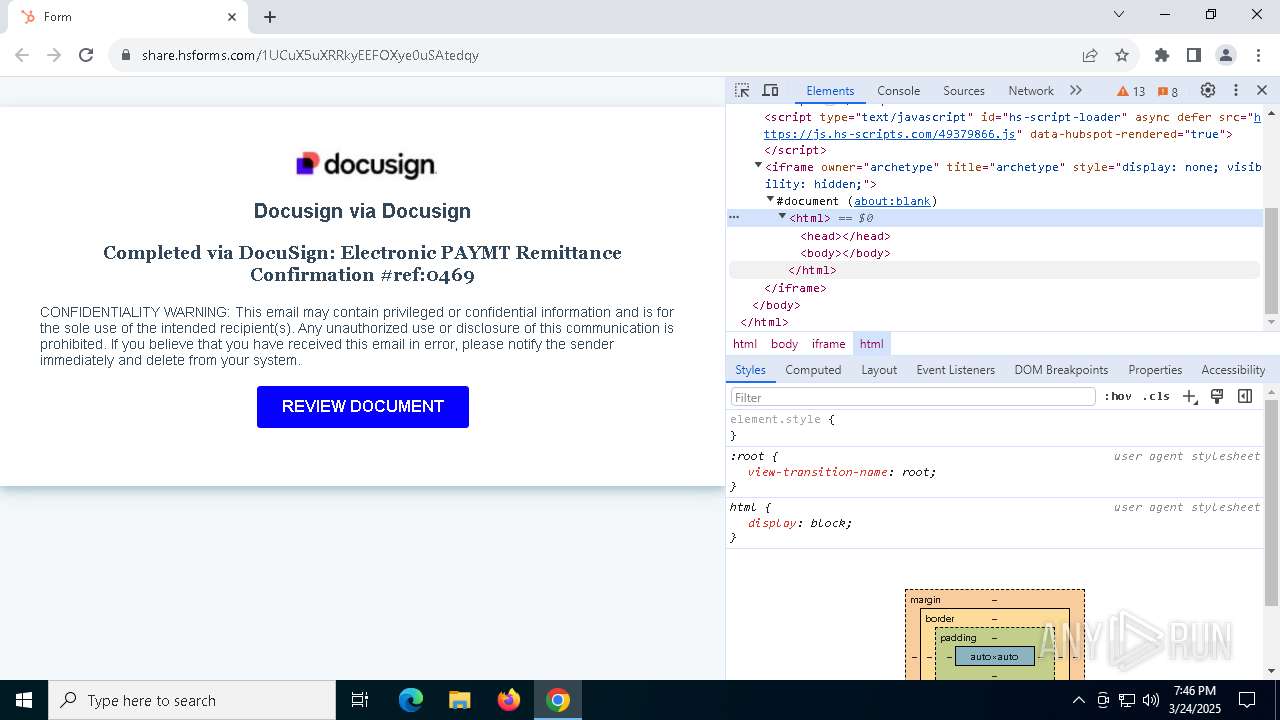Collapse the #document node
Viewport: 1280px width, 720px height.
pos(770,200)
